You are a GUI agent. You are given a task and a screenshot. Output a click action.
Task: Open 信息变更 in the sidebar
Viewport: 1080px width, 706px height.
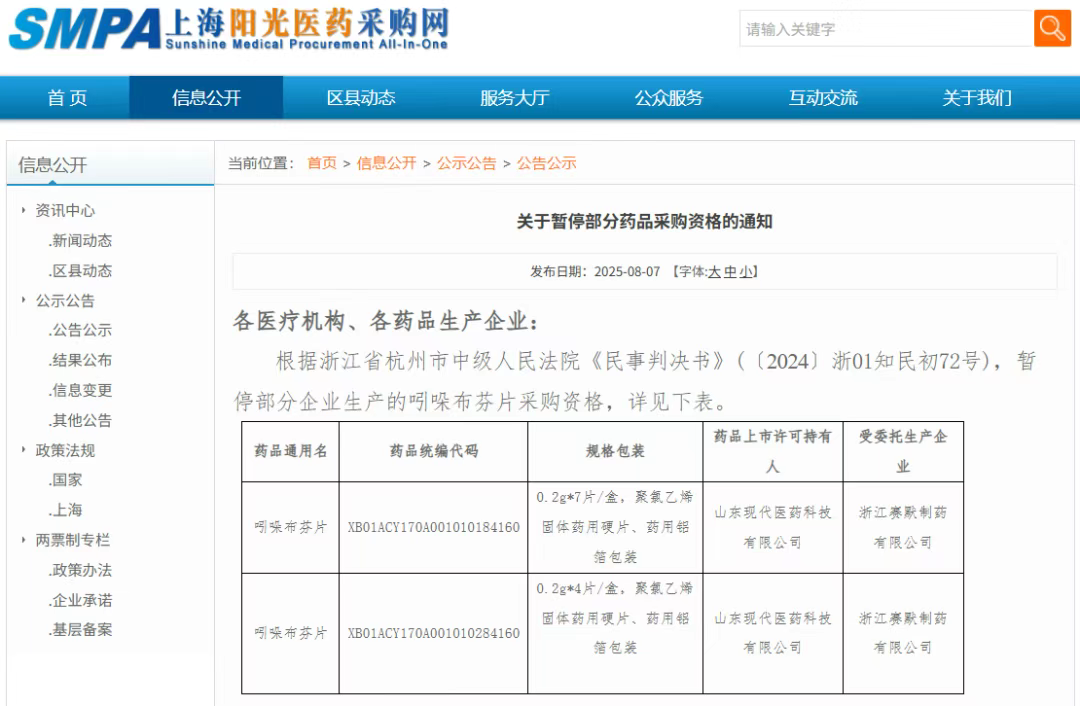click(x=81, y=390)
